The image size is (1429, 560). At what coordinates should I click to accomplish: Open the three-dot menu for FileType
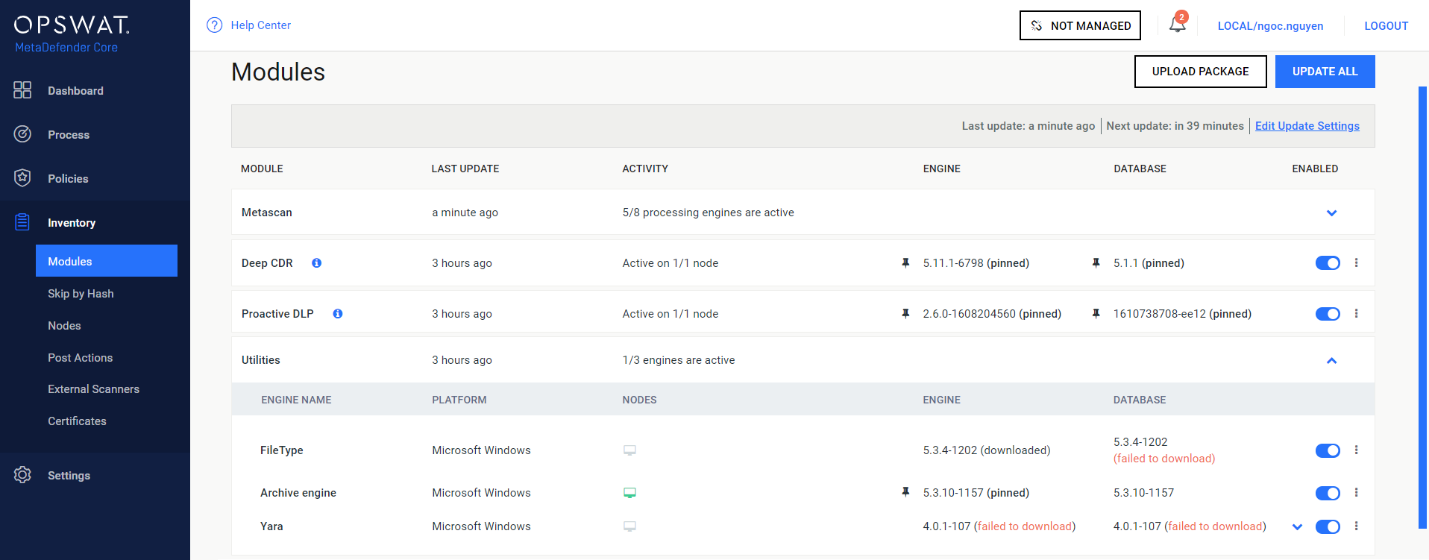coord(1356,450)
